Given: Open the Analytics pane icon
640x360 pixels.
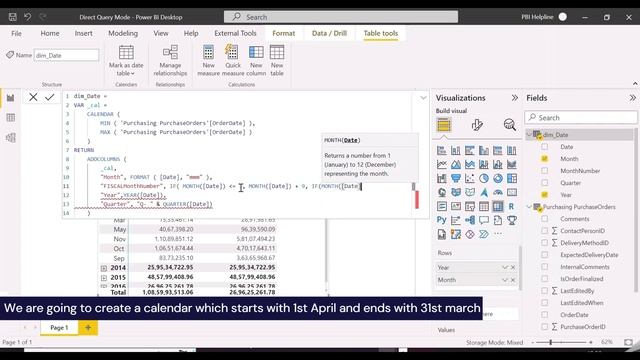Looking at the screenshot, I should pos(509,124).
